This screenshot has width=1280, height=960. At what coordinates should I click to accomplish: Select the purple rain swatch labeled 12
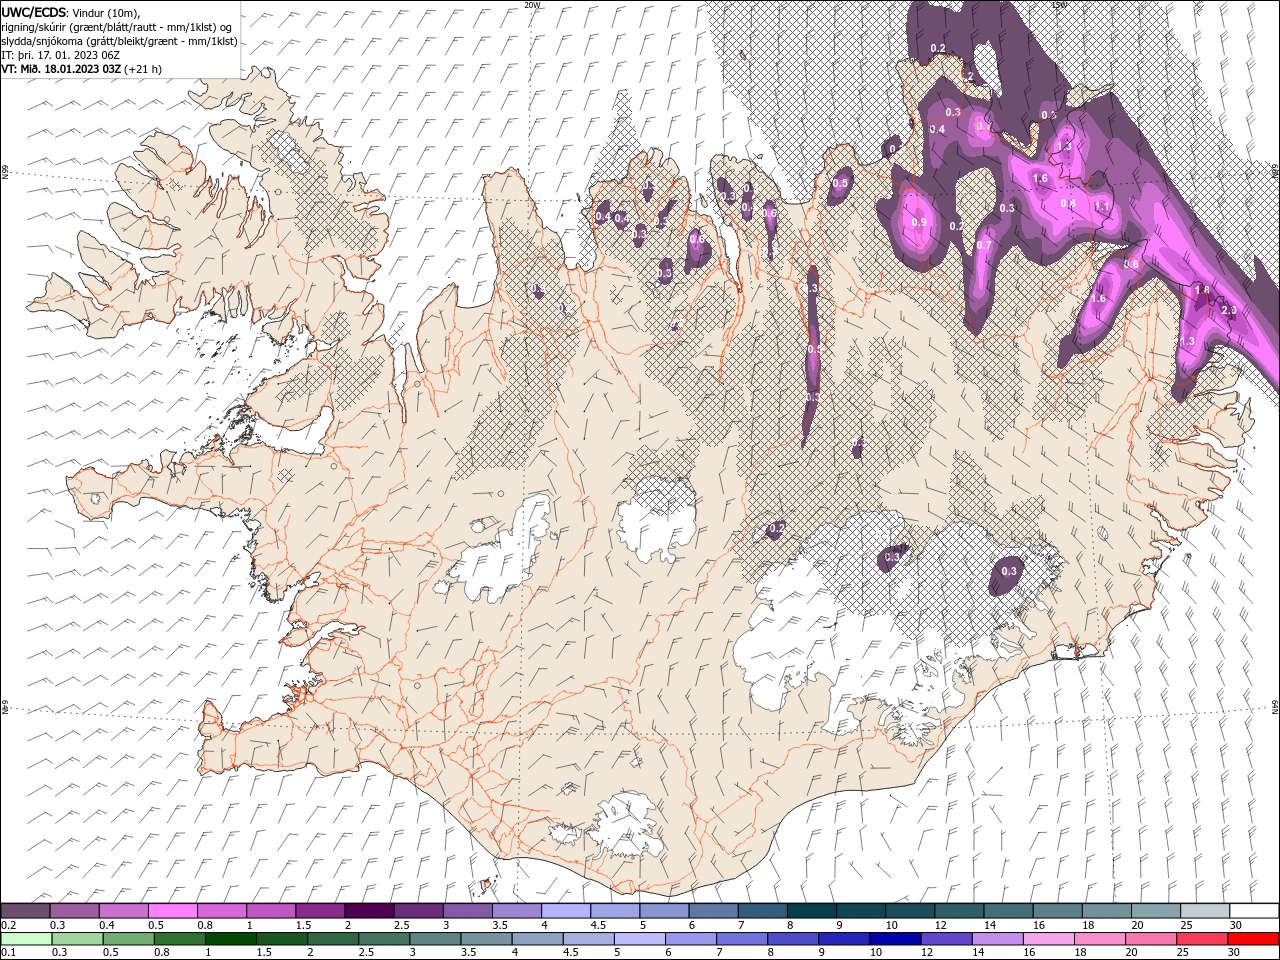pyautogui.click(x=945, y=939)
